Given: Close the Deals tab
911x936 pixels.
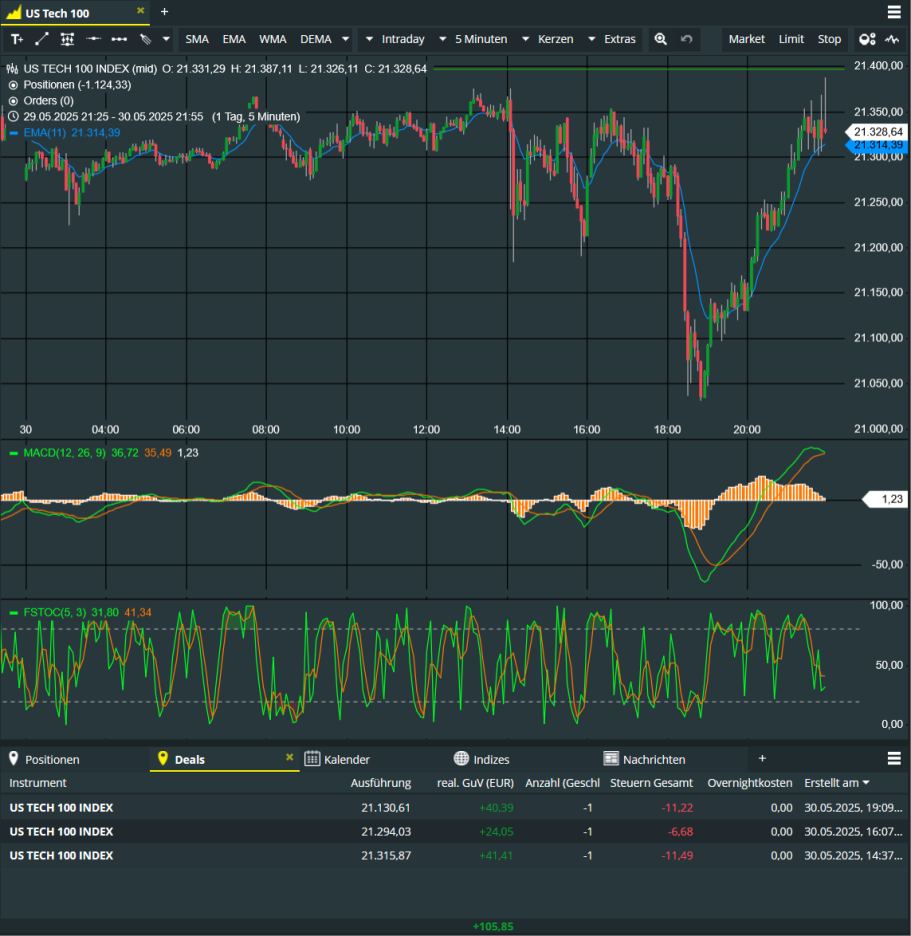Looking at the screenshot, I should pos(290,757).
